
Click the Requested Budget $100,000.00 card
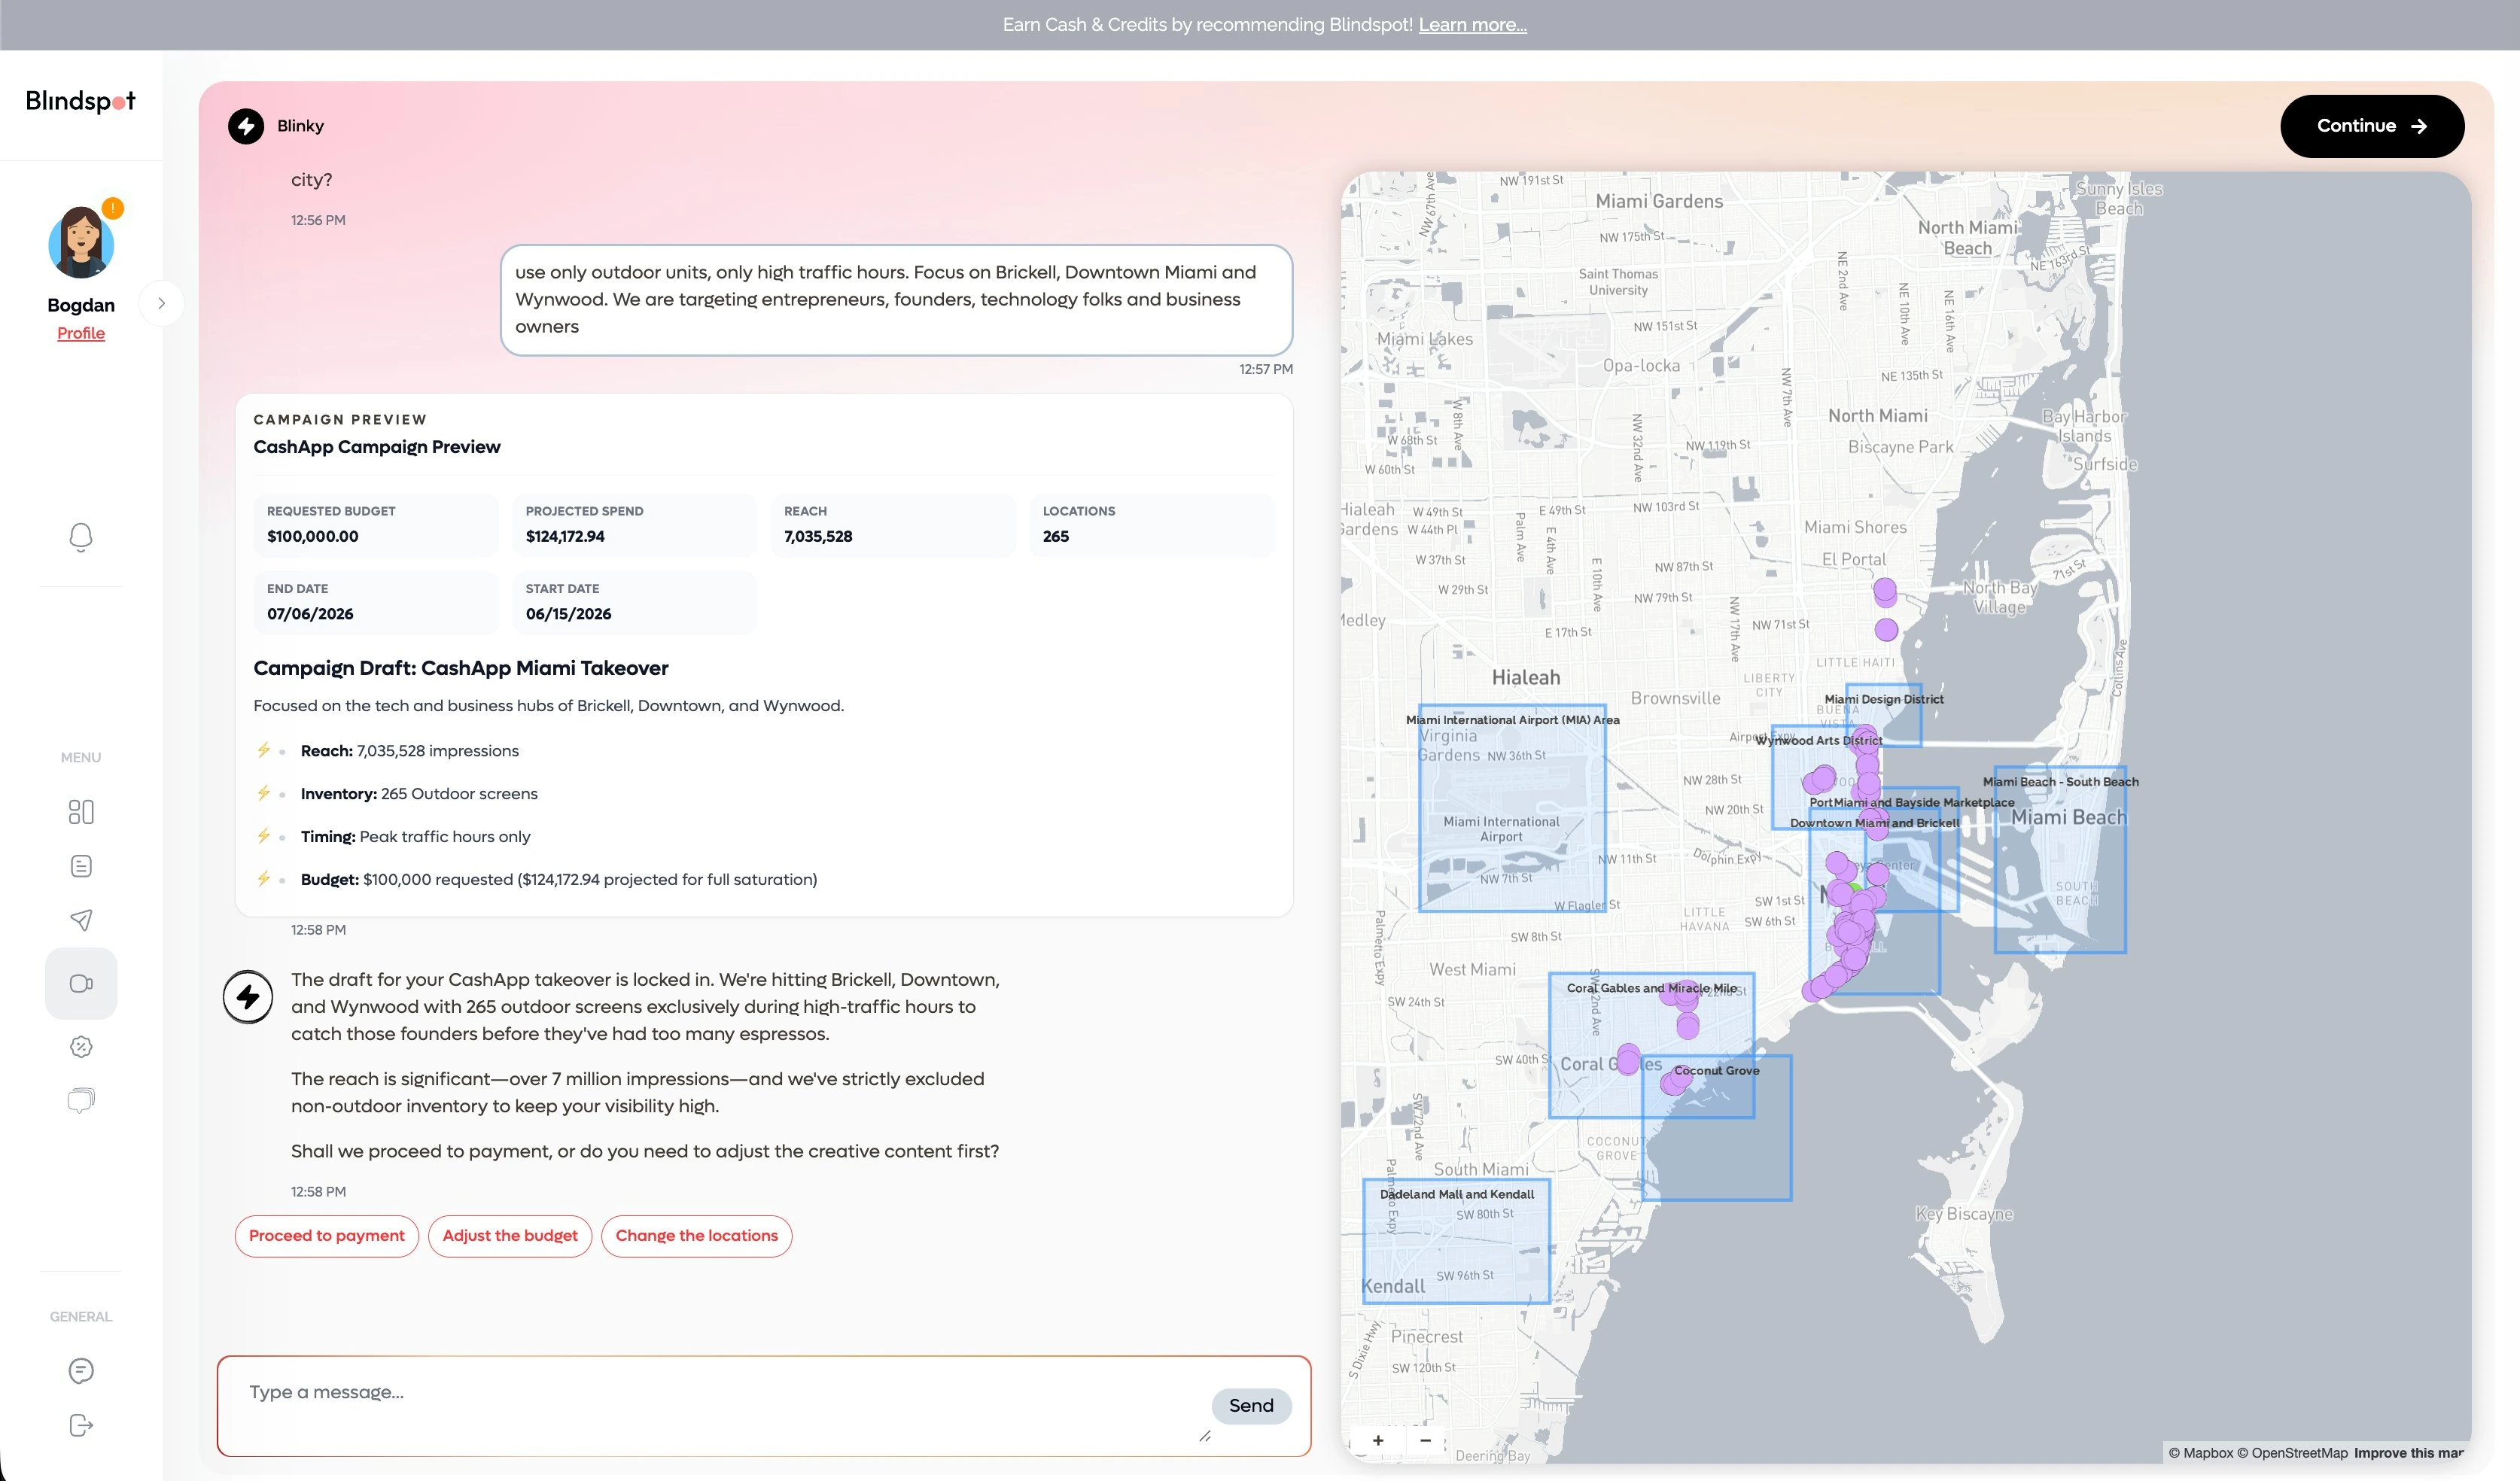click(376, 525)
